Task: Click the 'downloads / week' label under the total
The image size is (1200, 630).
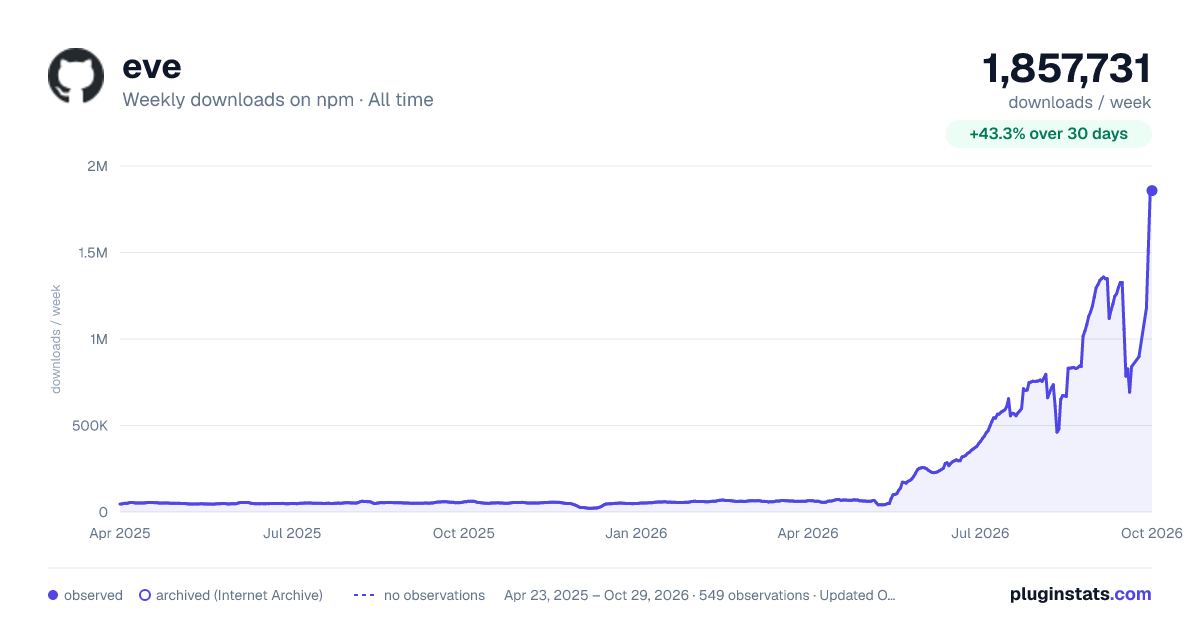Action: point(1080,102)
